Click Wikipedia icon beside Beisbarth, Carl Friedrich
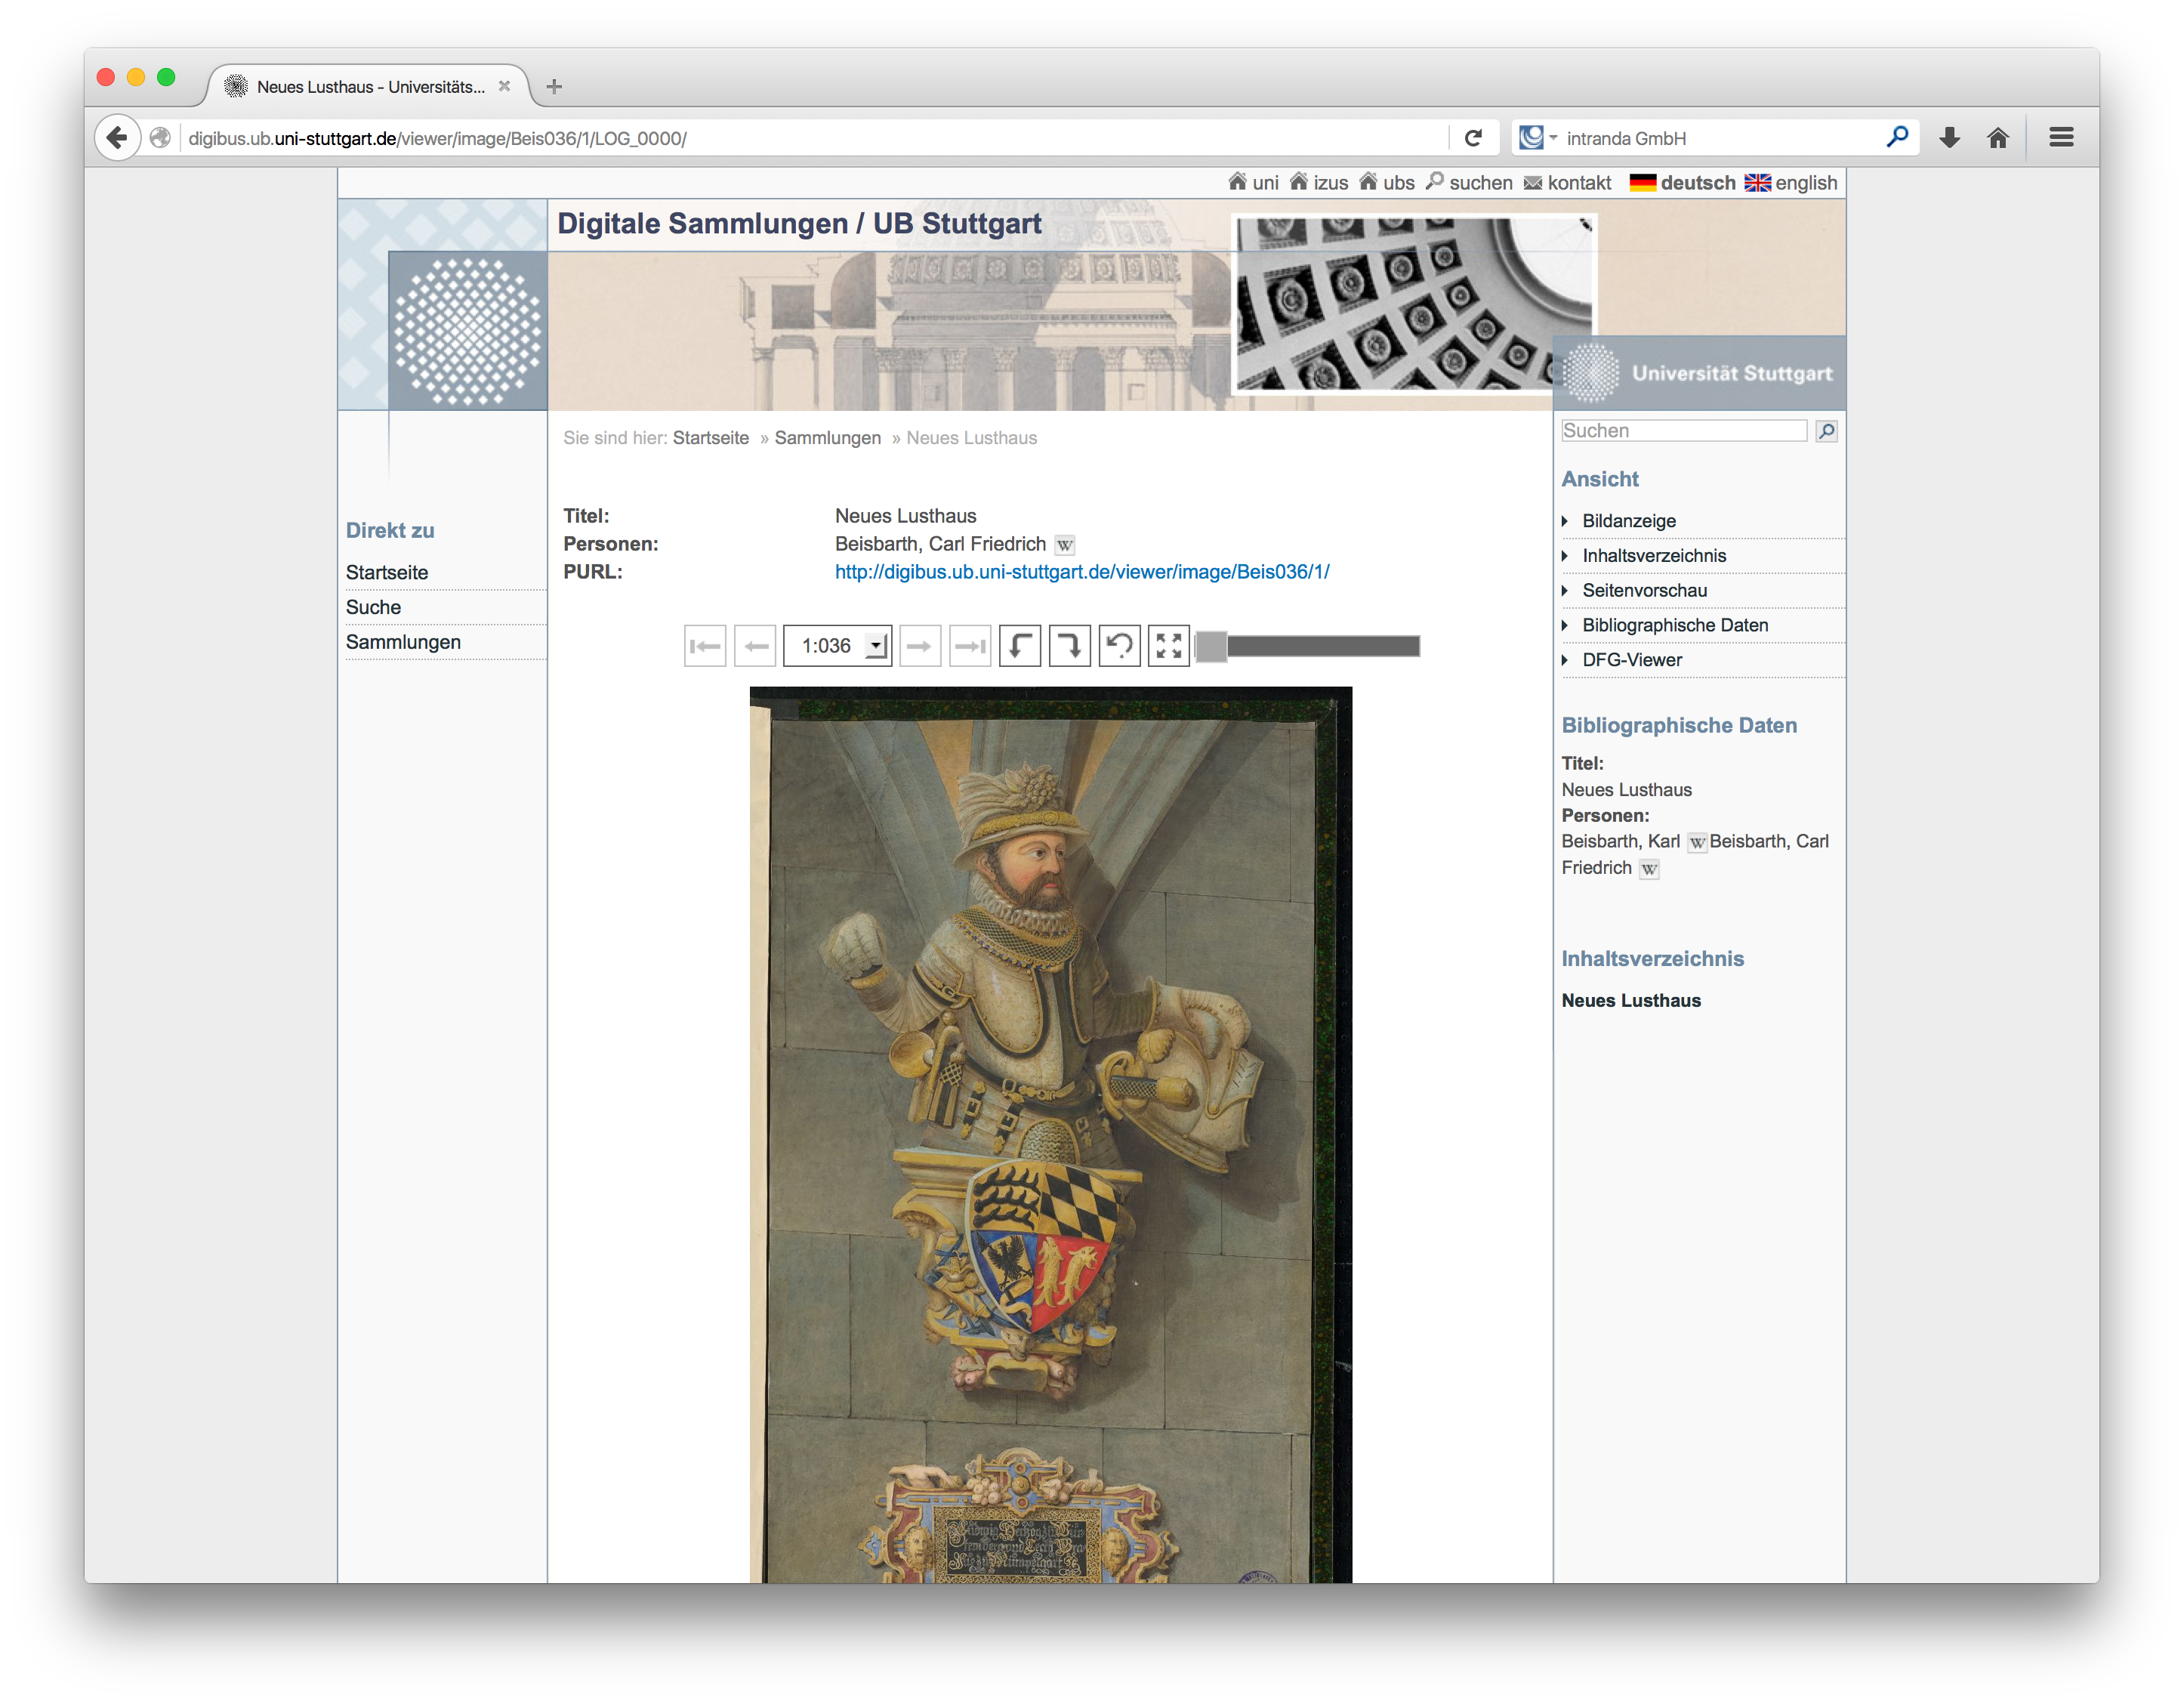Screen dimensions: 2184x1704 (1065, 545)
